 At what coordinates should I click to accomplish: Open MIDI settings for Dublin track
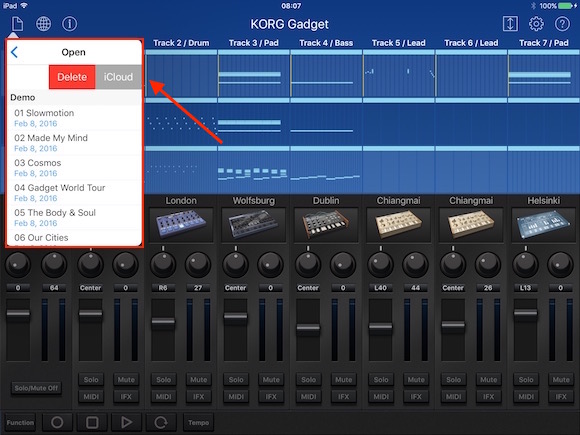pos(308,397)
